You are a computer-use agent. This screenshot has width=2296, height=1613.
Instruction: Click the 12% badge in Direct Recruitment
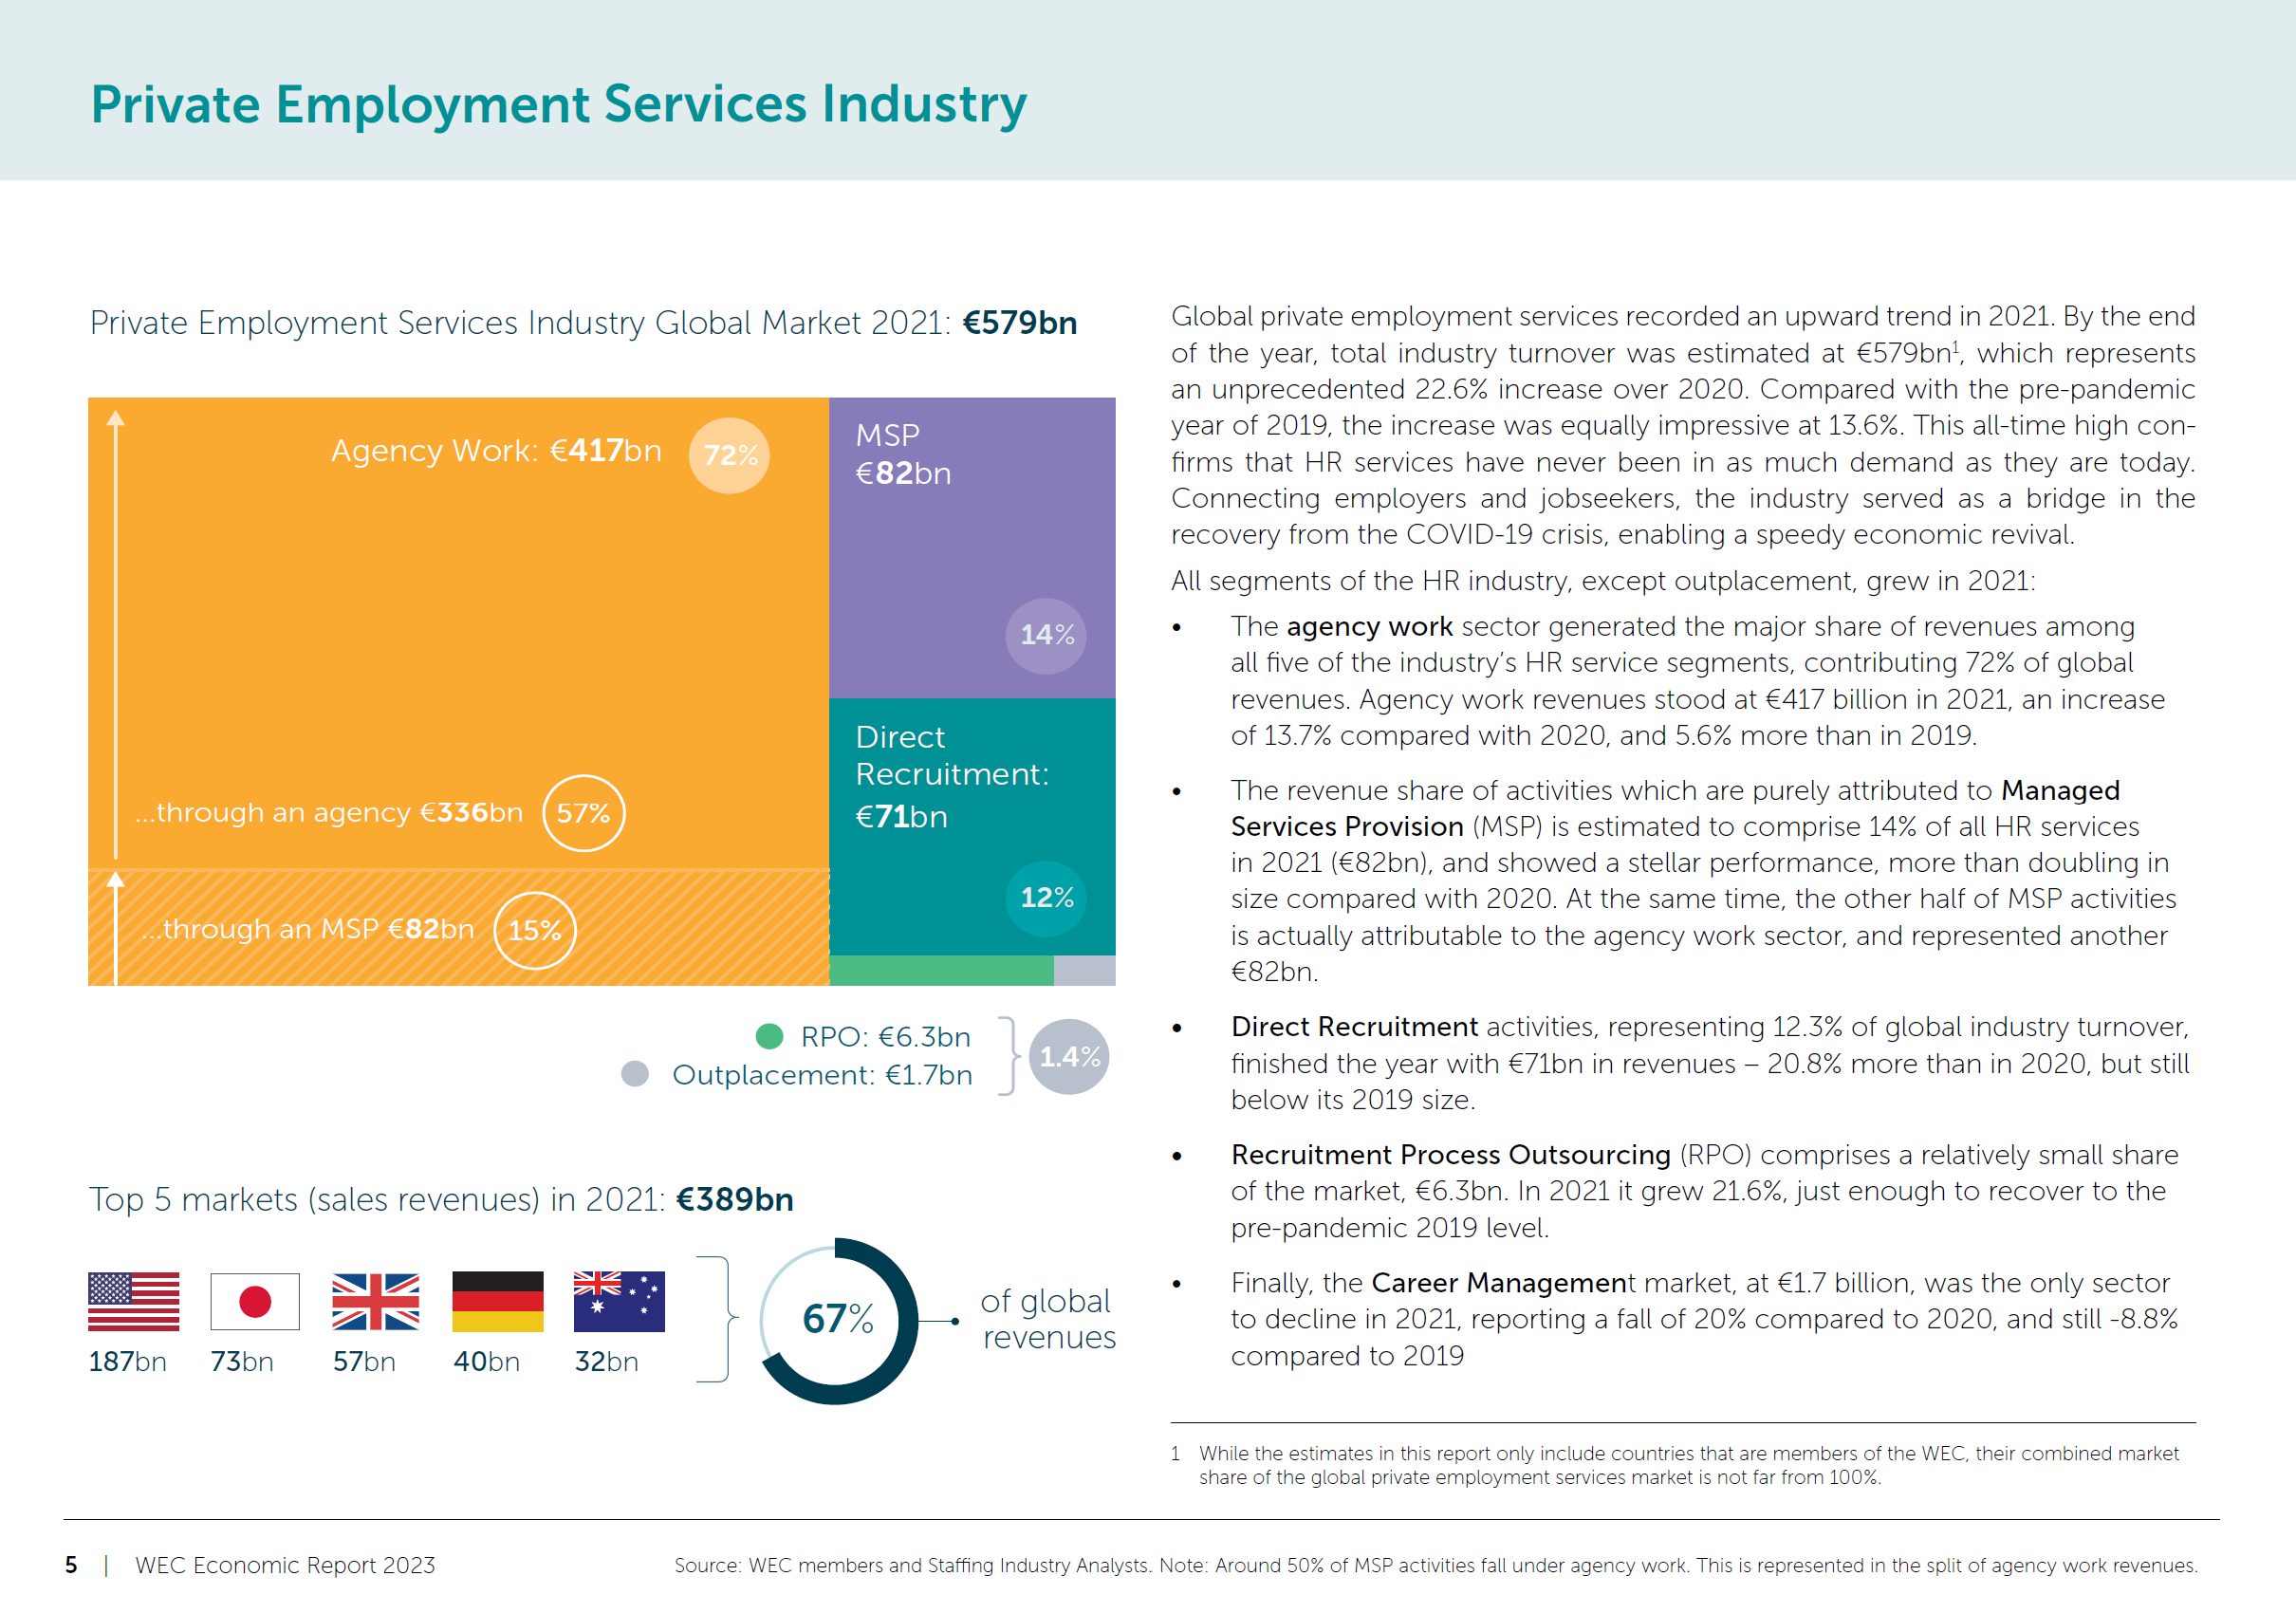1046,898
